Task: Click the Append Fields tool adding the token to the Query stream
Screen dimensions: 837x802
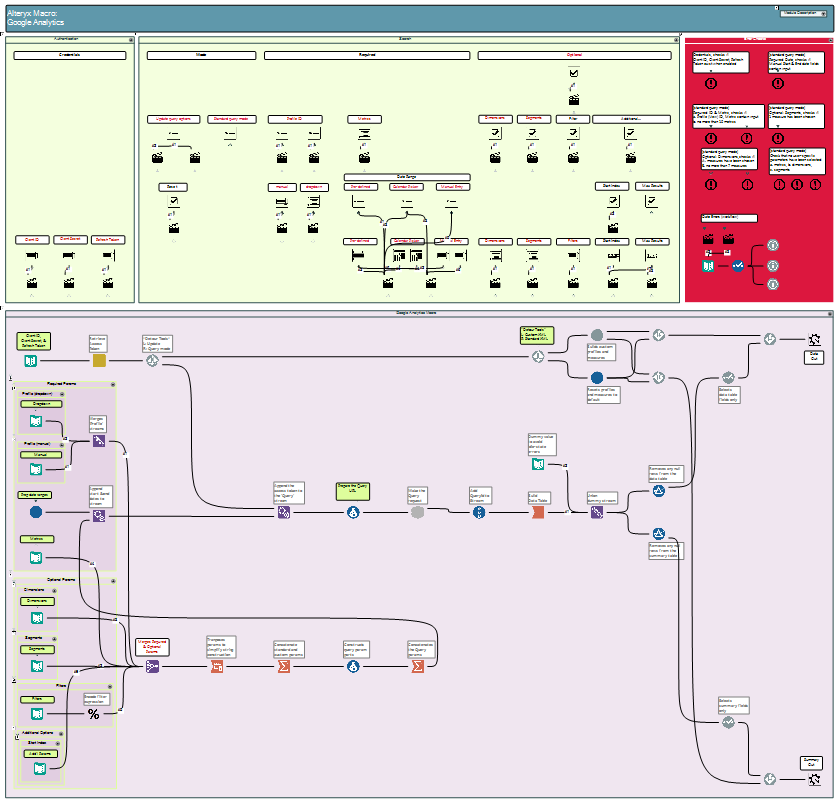Action: tap(284, 513)
